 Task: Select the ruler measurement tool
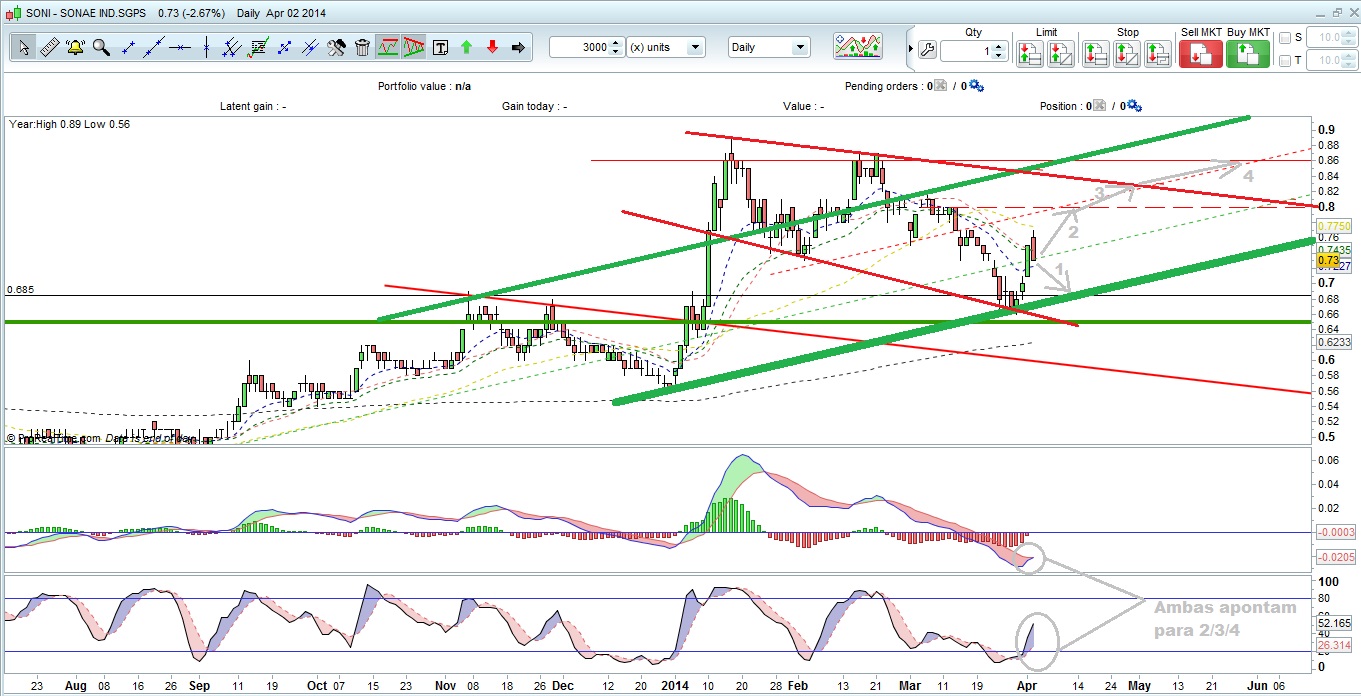click(x=49, y=47)
